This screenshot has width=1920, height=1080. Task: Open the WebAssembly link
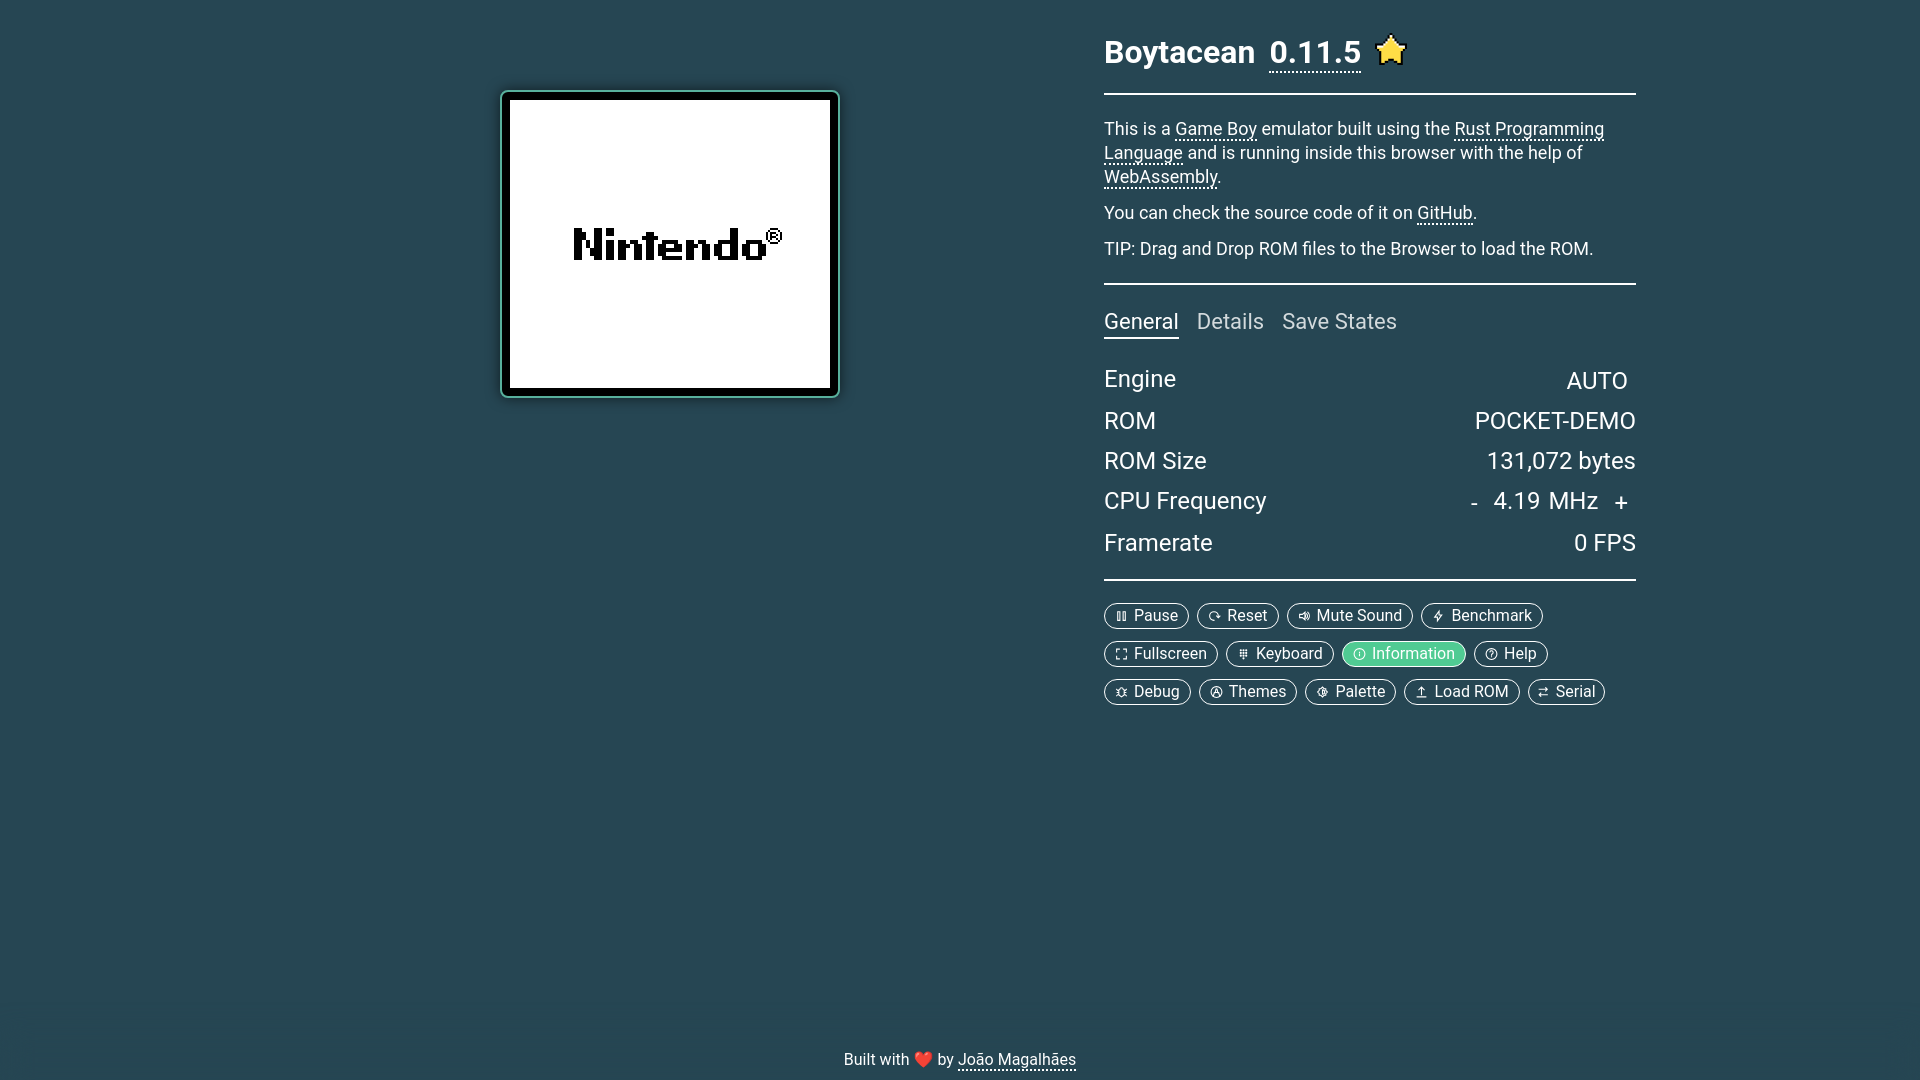(1161, 177)
